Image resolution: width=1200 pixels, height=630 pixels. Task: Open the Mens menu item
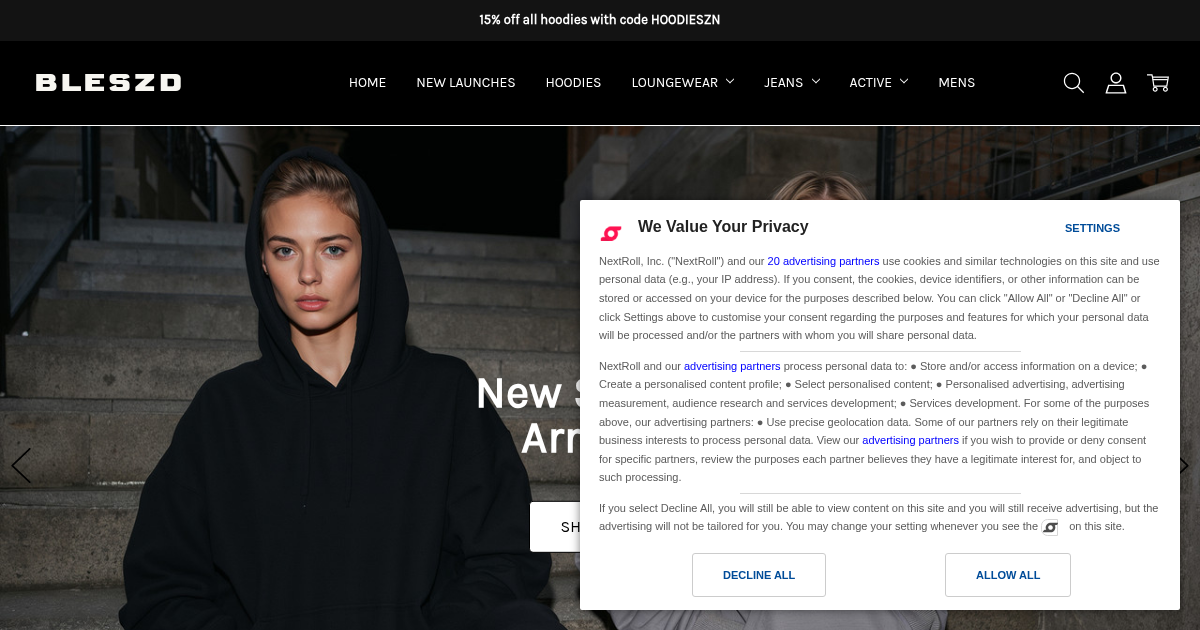956,83
